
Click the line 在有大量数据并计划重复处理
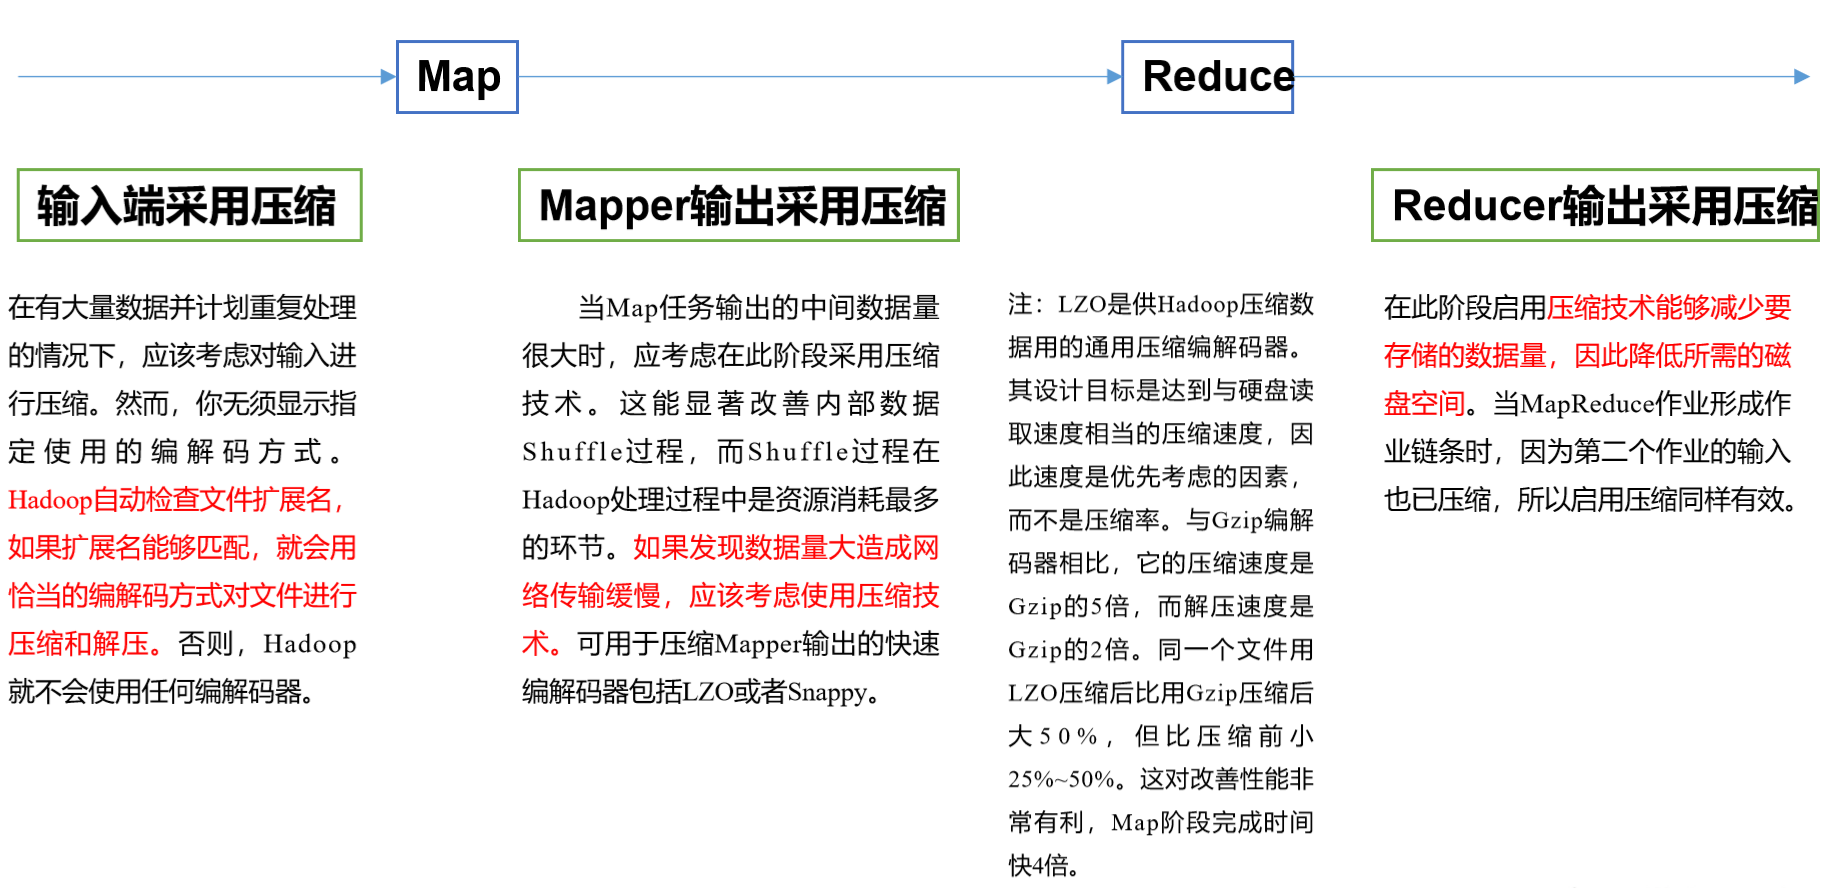tap(182, 307)
